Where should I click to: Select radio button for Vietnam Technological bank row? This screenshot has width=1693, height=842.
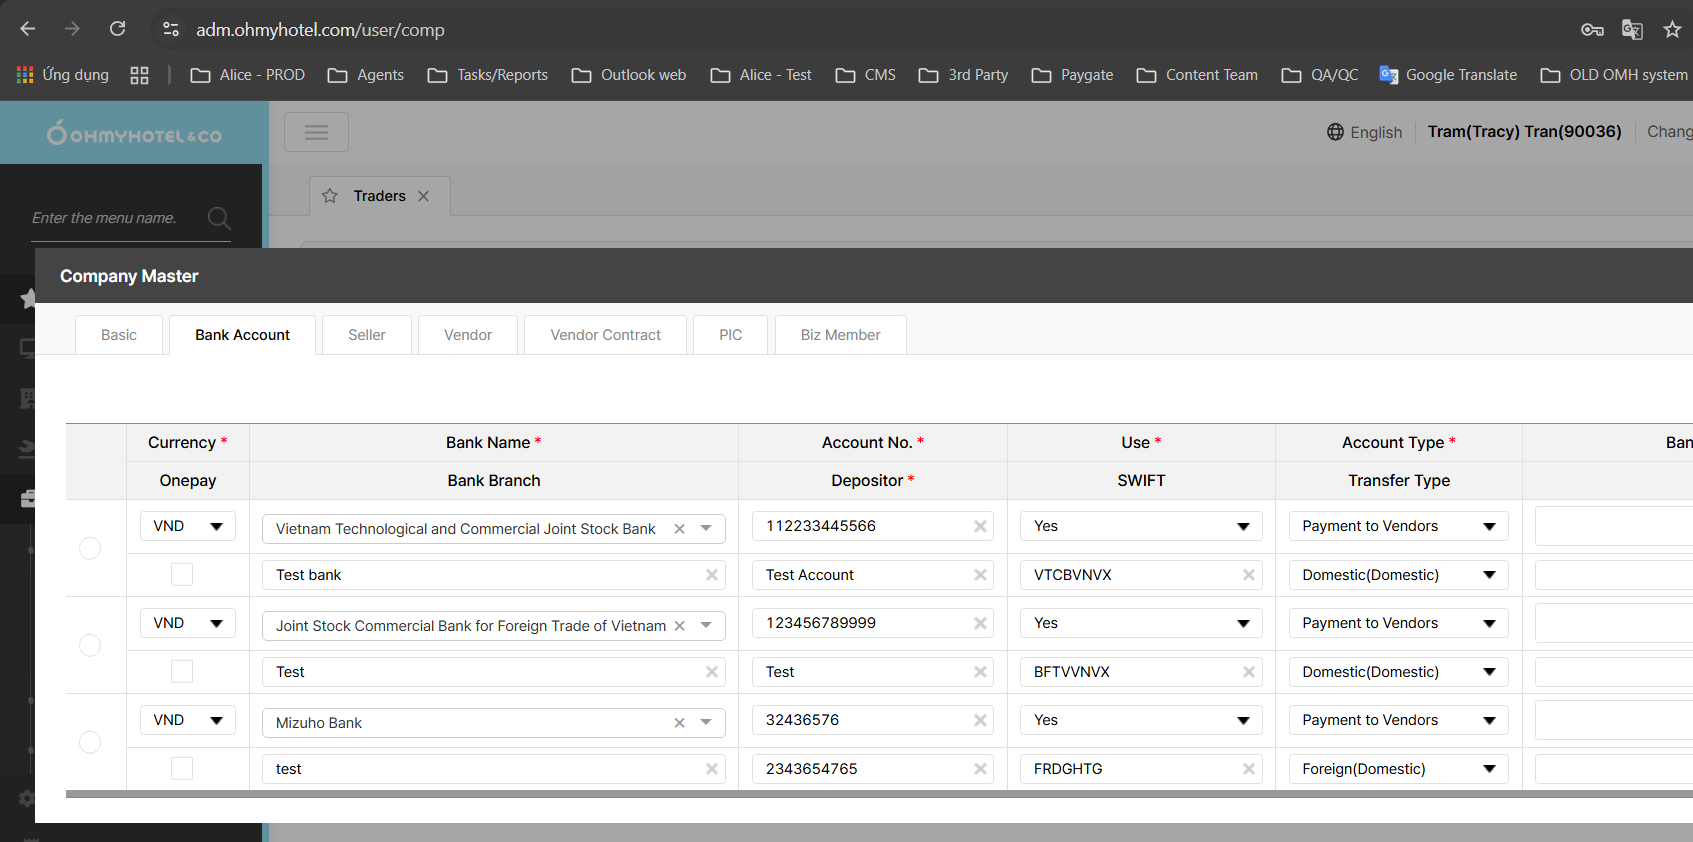click(90, 548)
